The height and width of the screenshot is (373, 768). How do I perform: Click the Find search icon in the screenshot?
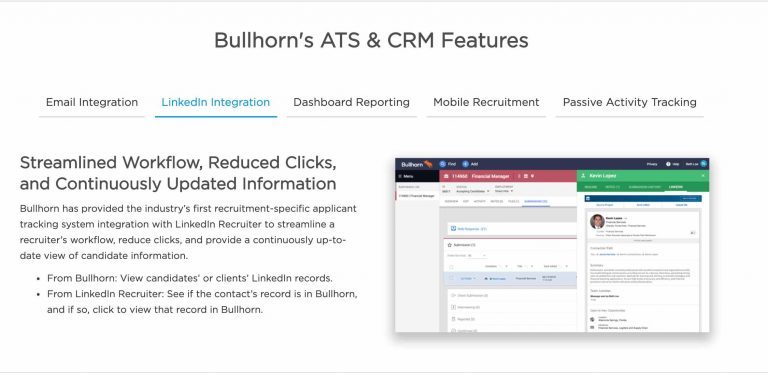(443, 164)
